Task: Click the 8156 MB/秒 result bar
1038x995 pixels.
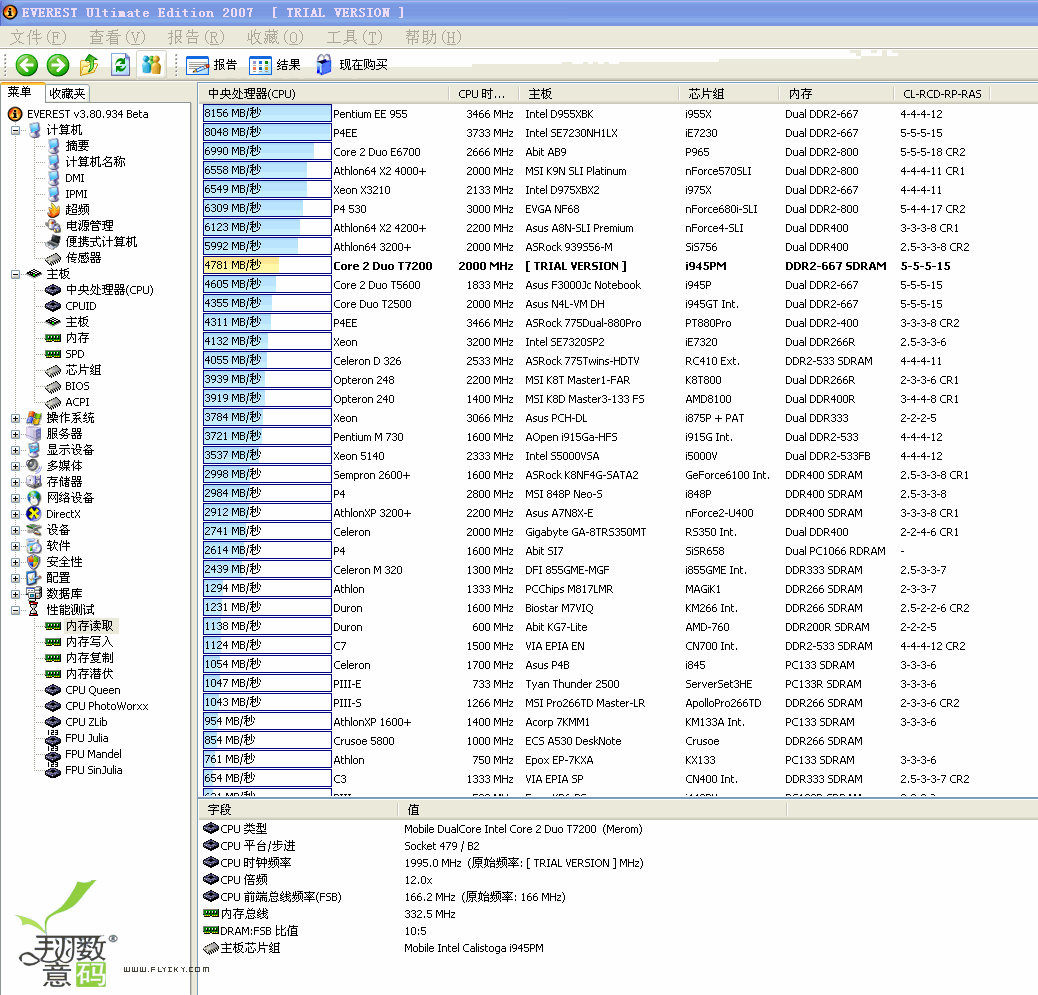Action: tap(267, 114)
